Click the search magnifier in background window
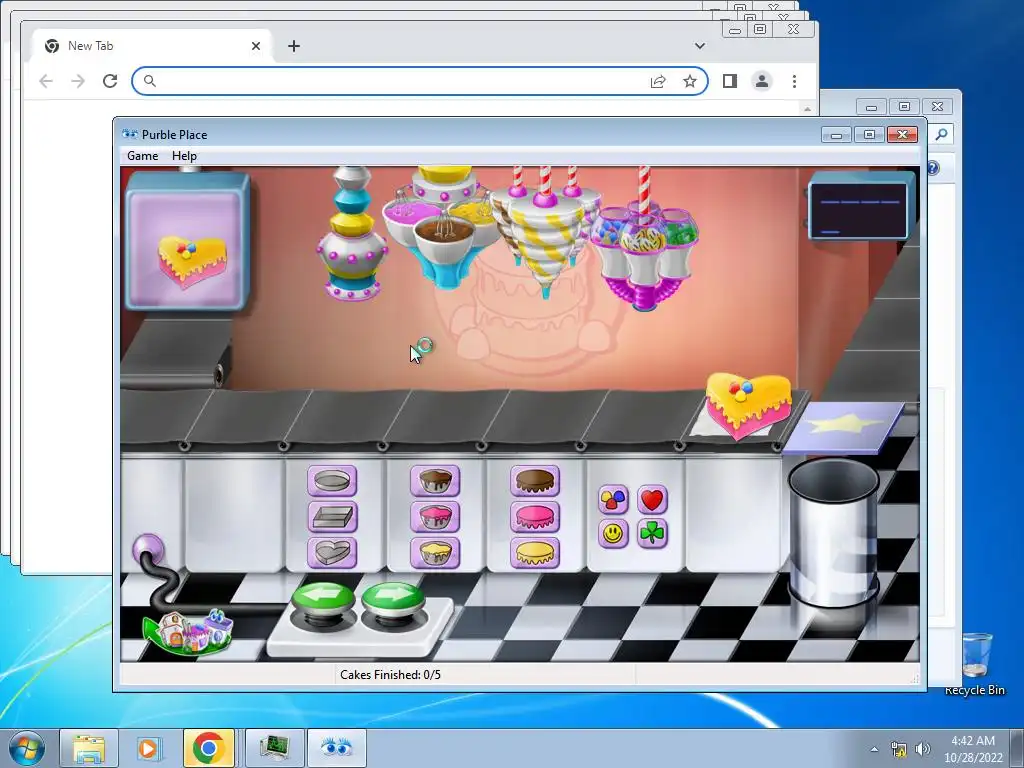 941,134
